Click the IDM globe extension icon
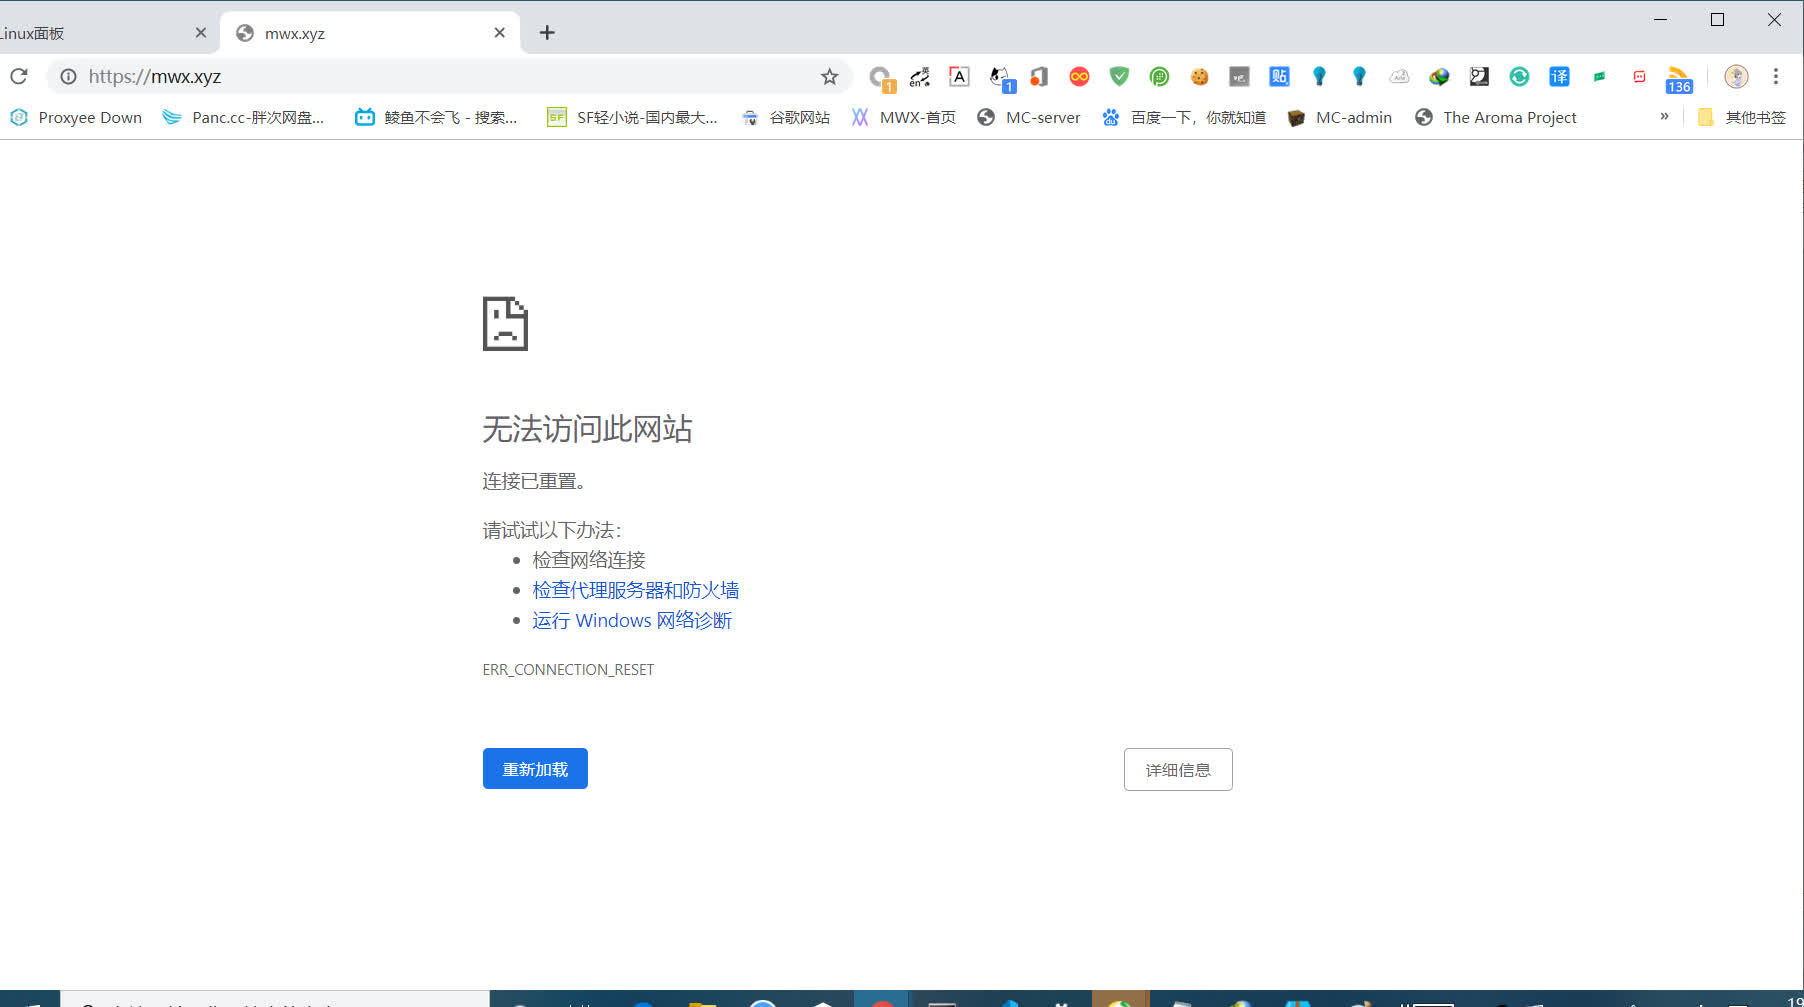Screen dimensions: 1804x1007 pyautogui.click(x=1439, y=76)
